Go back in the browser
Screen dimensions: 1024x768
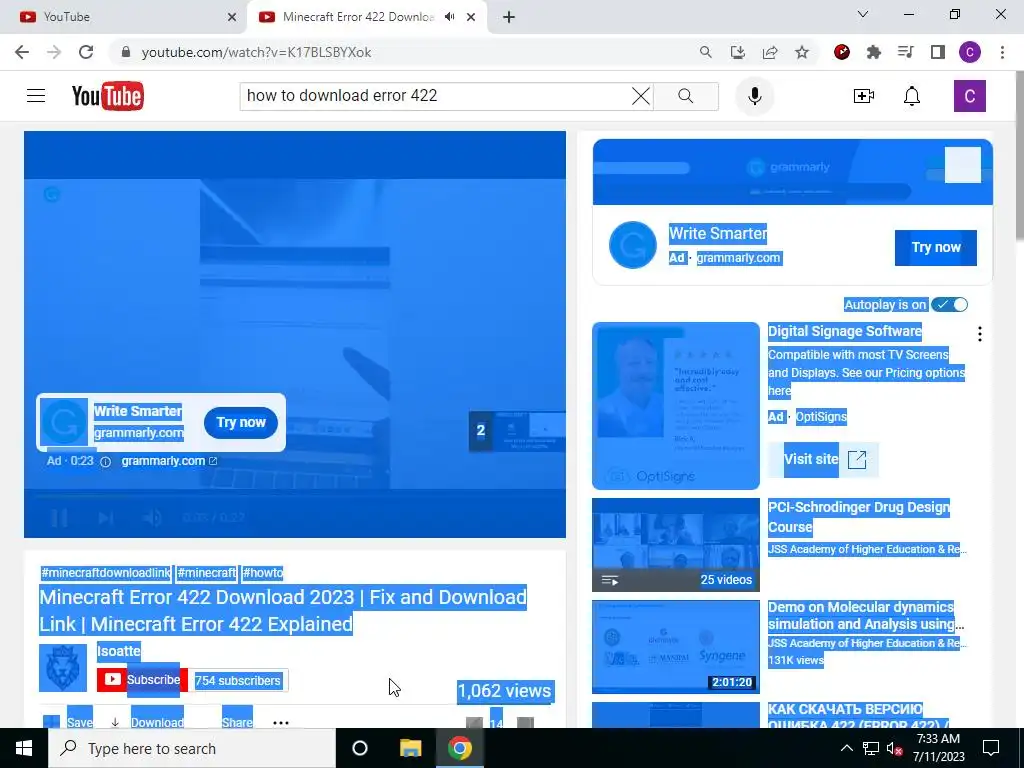[22, 52]
